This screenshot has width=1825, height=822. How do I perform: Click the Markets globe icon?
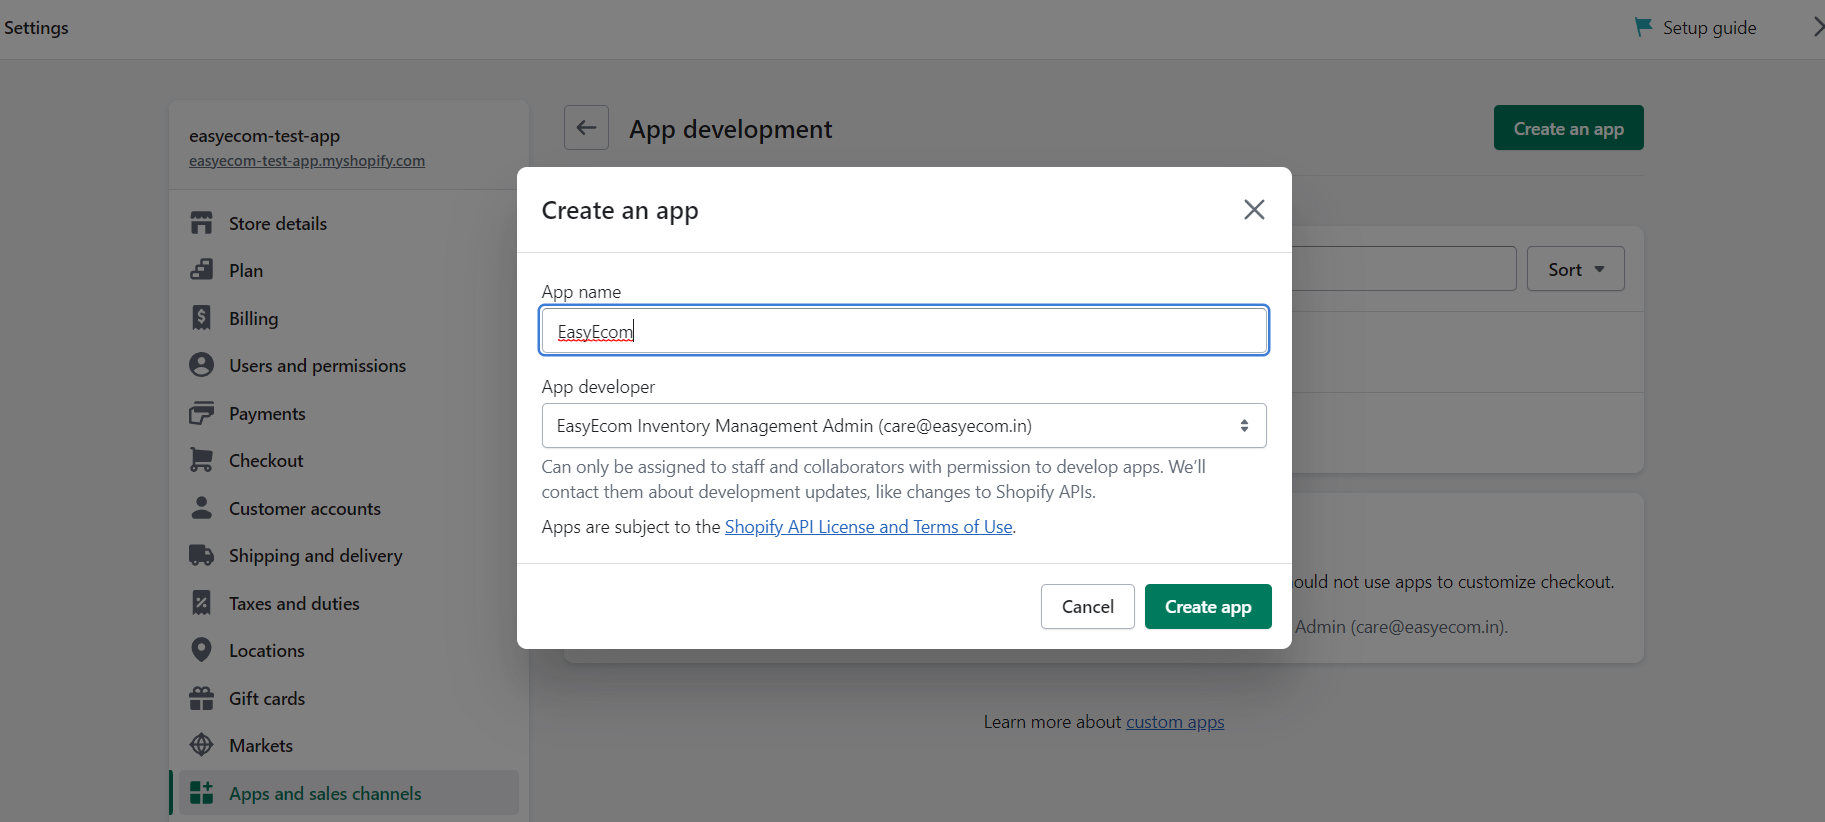coord(201,745)
